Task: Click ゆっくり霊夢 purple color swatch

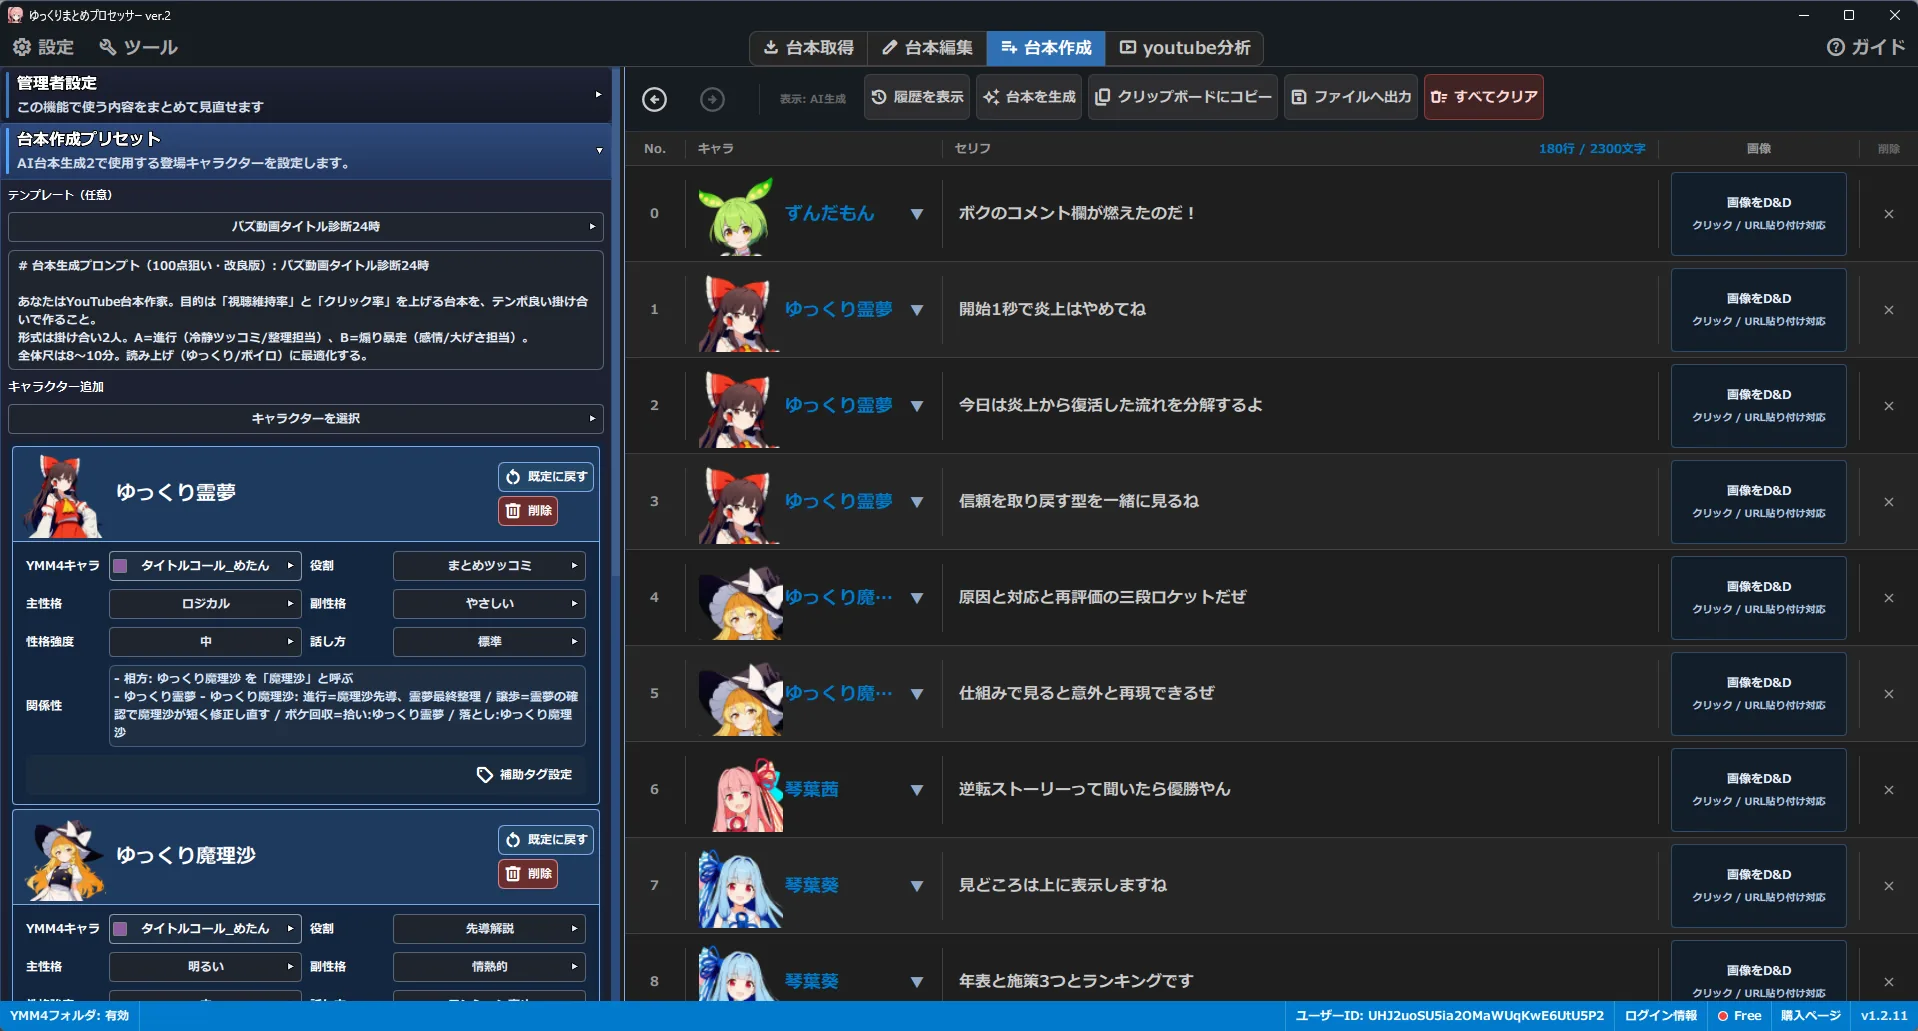Action: click(x=120, y=566)
